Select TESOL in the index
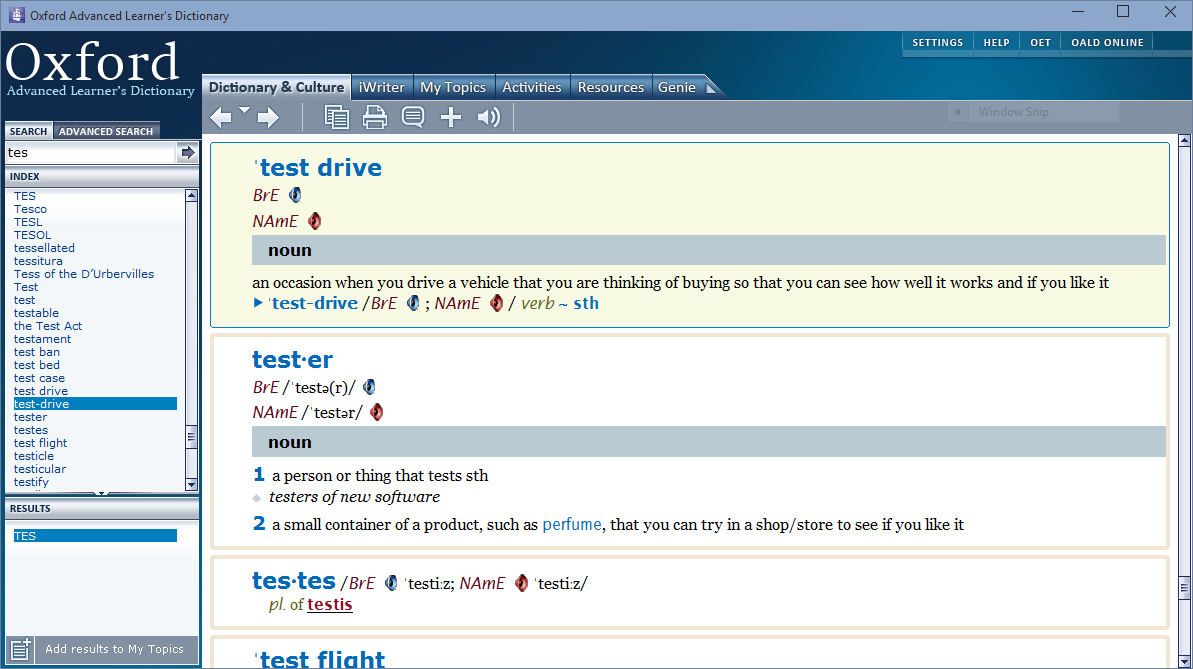 [x=33, y=235]
